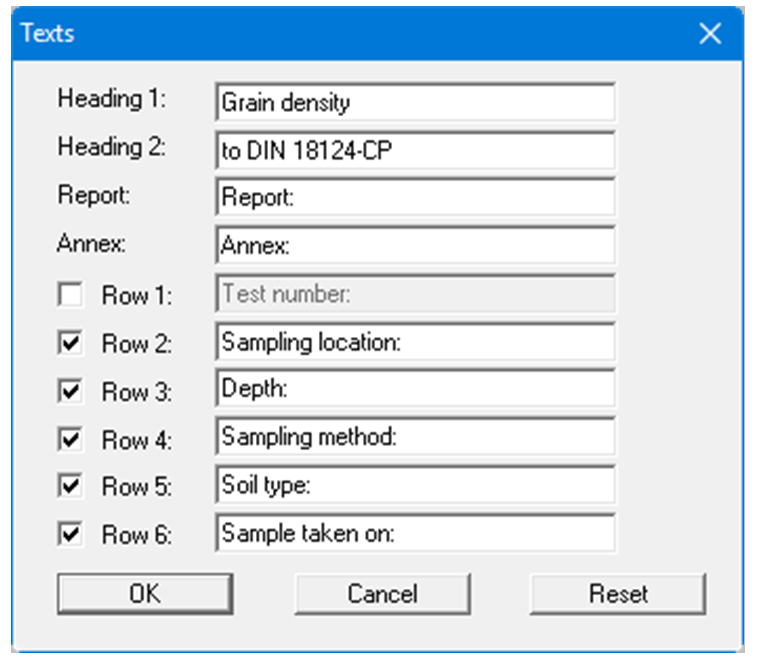This screenshot has height=670, width=757.
Task: Uncheck the Row 2 checkbox
Action: (70, 343)
